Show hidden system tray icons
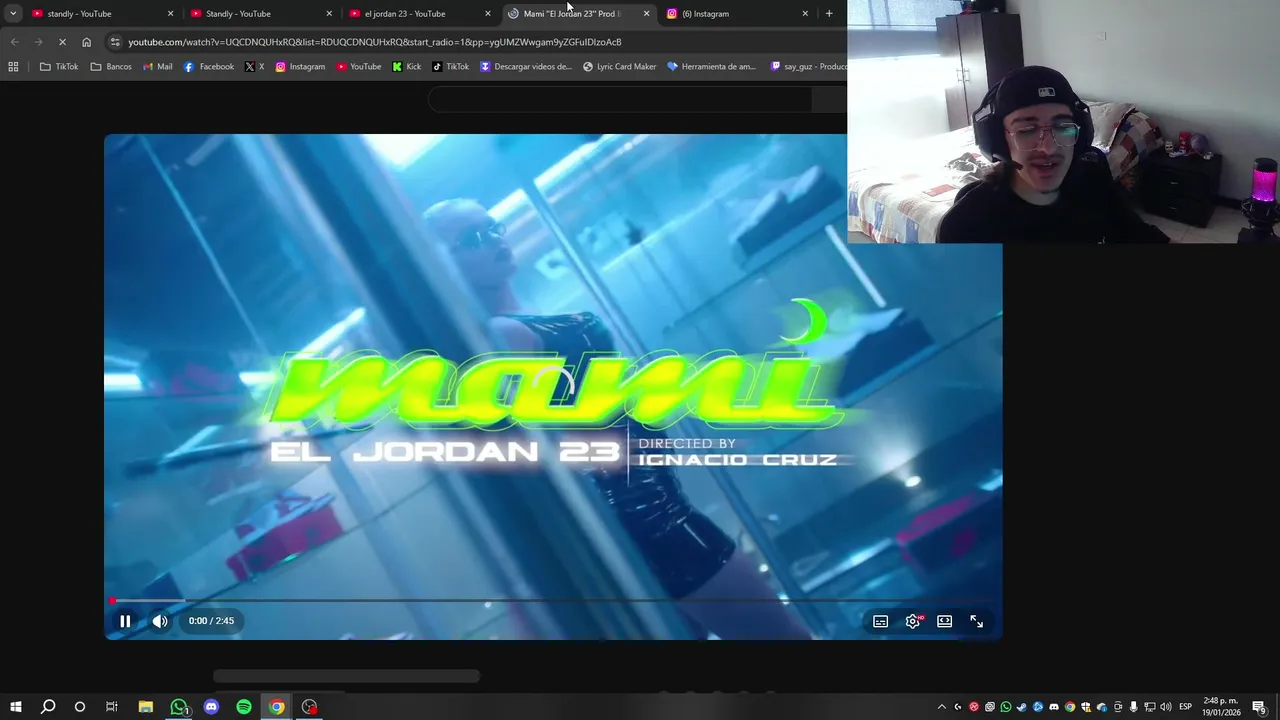The image size is (1280, 720). [x=941, y=707]
